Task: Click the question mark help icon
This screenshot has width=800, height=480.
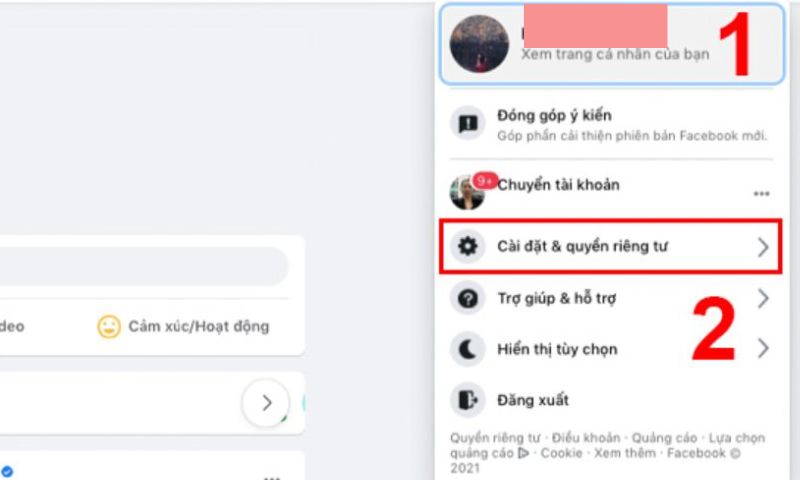Action: tap(467, 298)
